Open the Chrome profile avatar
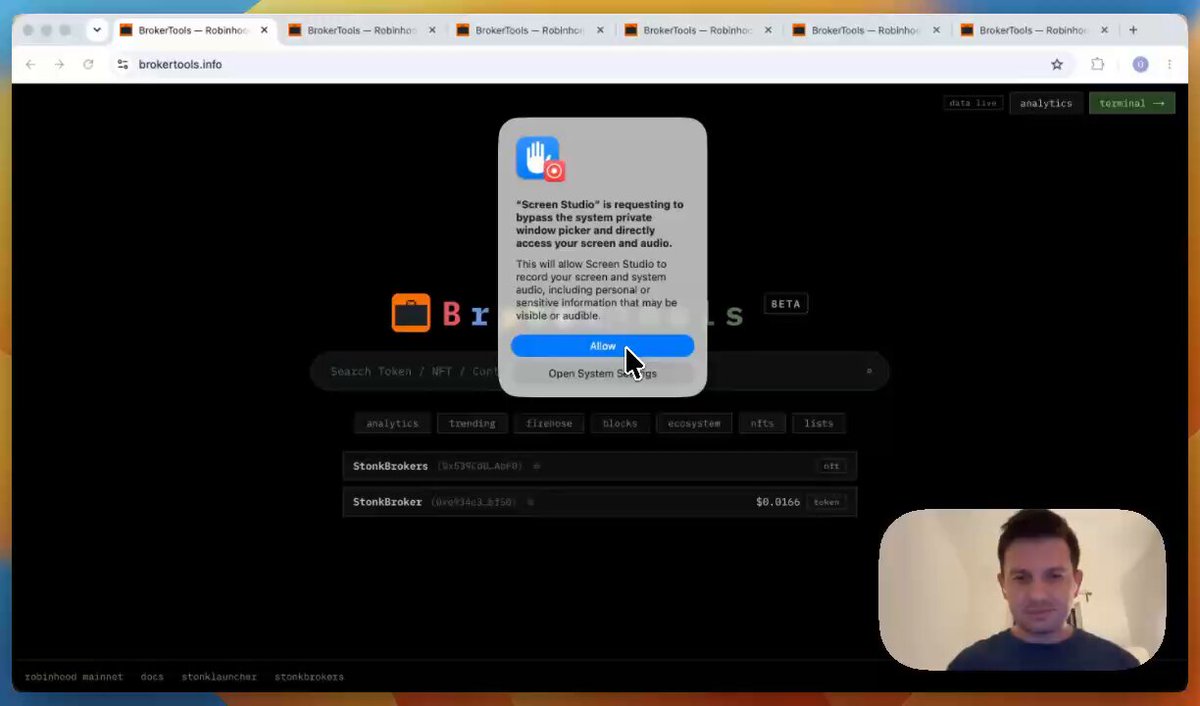Image resolution: width=1200 pixels, height=706 pixels. click(1140, 64)
